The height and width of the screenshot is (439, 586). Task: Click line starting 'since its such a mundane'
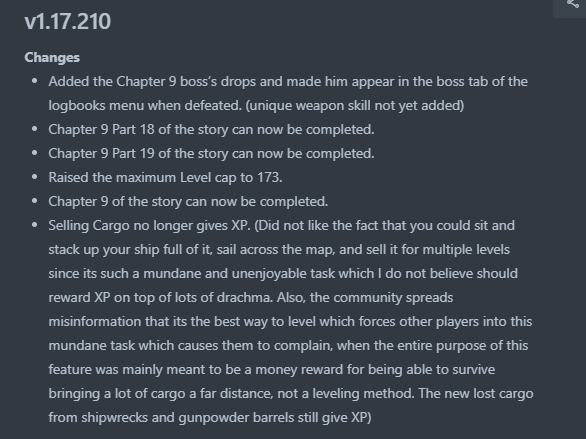283,273
